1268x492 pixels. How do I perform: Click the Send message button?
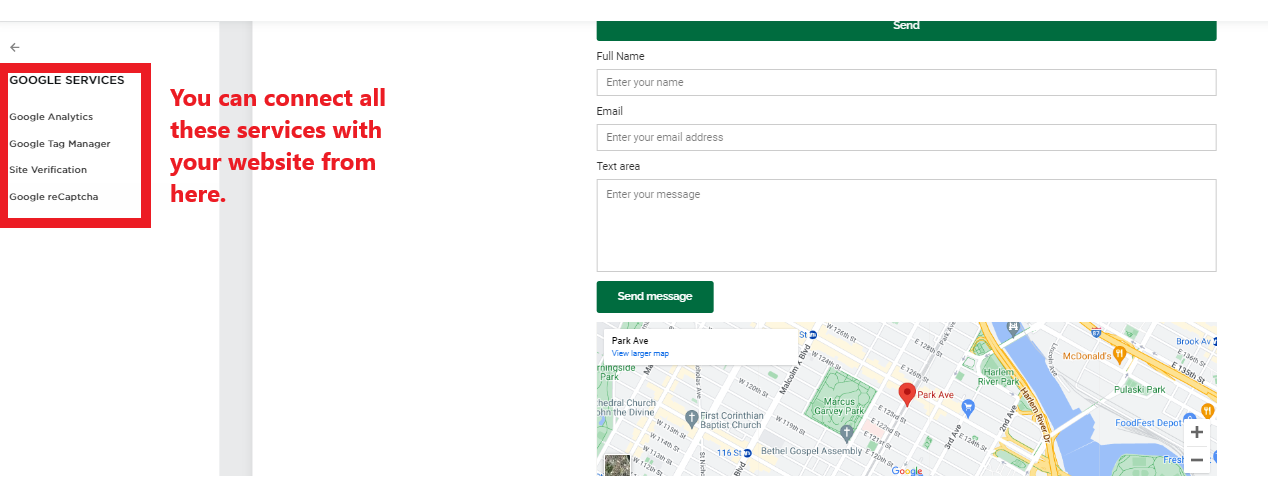(655, 297)
